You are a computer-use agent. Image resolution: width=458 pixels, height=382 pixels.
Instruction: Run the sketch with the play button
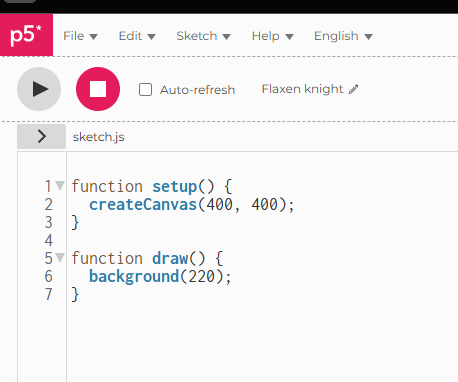39,89
